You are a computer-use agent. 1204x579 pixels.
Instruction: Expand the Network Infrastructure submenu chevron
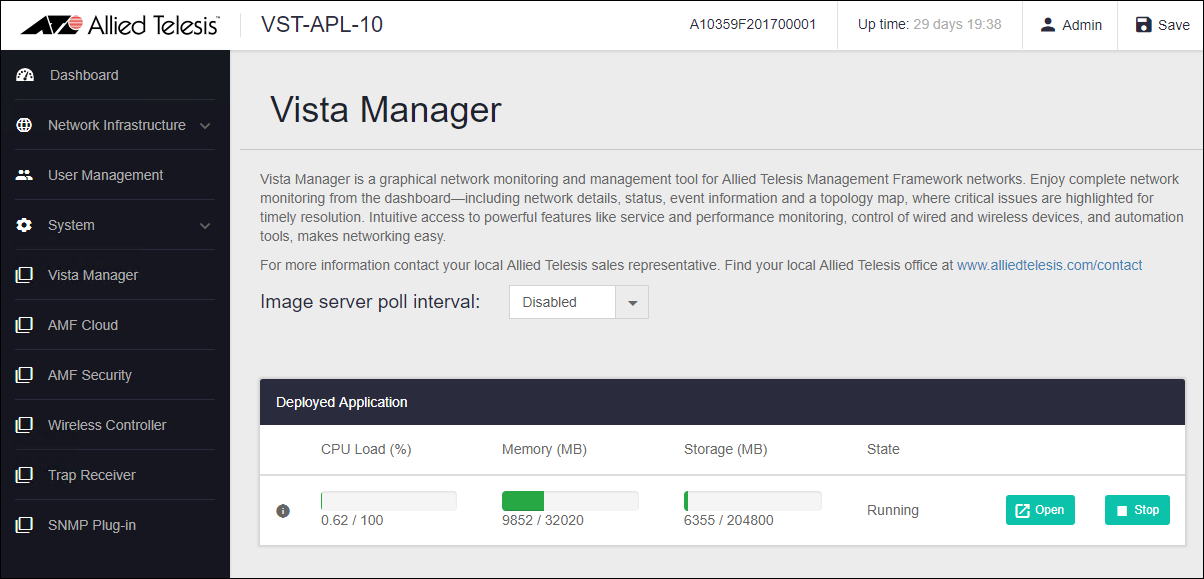click(x=205, y=126)
